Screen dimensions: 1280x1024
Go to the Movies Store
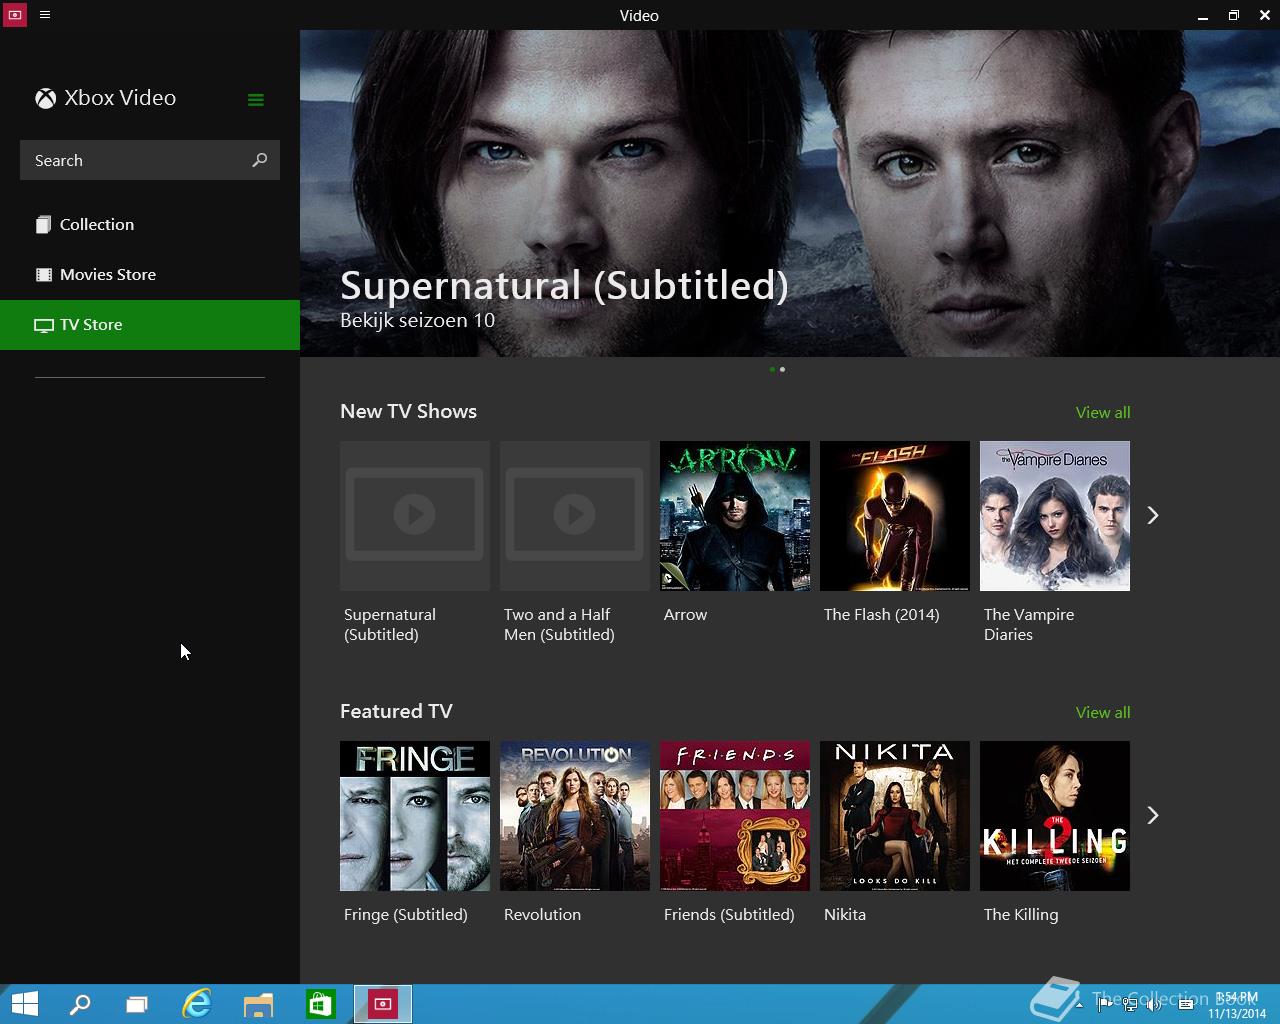pyautogui.click(x=150, y=274)
